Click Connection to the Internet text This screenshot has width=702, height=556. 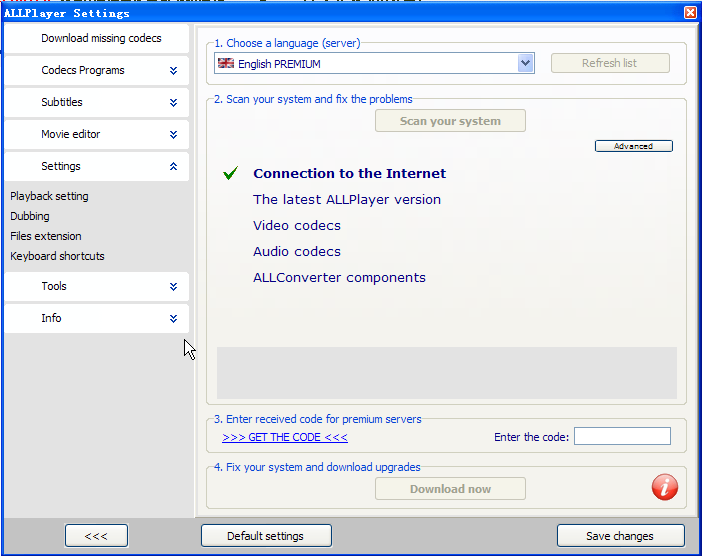[349, 173]
